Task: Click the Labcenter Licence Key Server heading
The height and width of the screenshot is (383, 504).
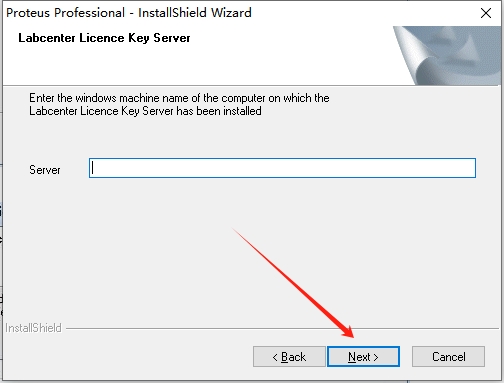Action: pyautogui.click(x=104, y=38)
